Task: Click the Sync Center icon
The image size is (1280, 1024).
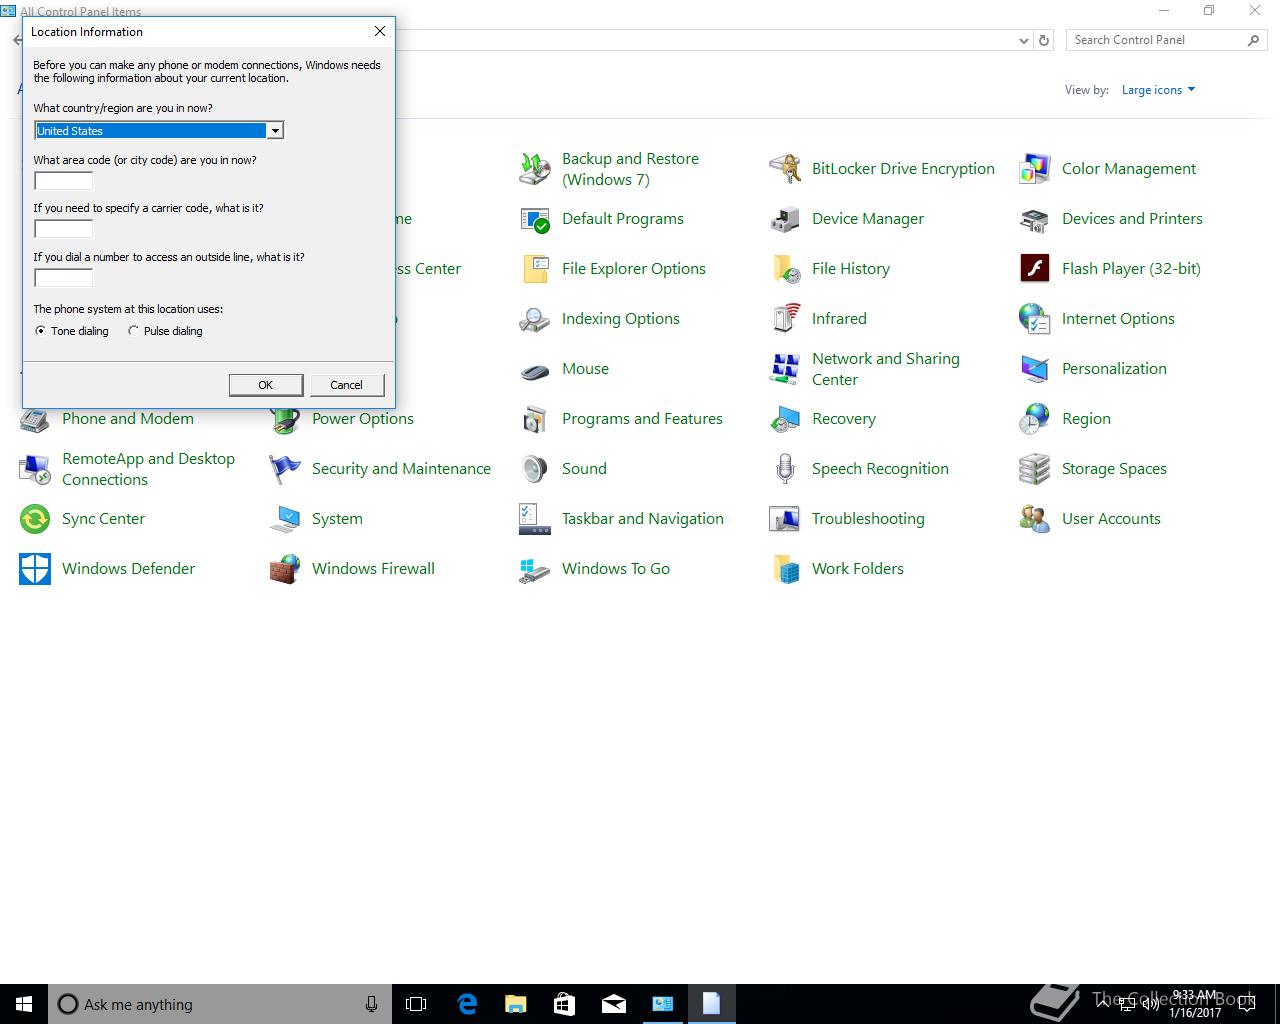Action: pos(35,519)
